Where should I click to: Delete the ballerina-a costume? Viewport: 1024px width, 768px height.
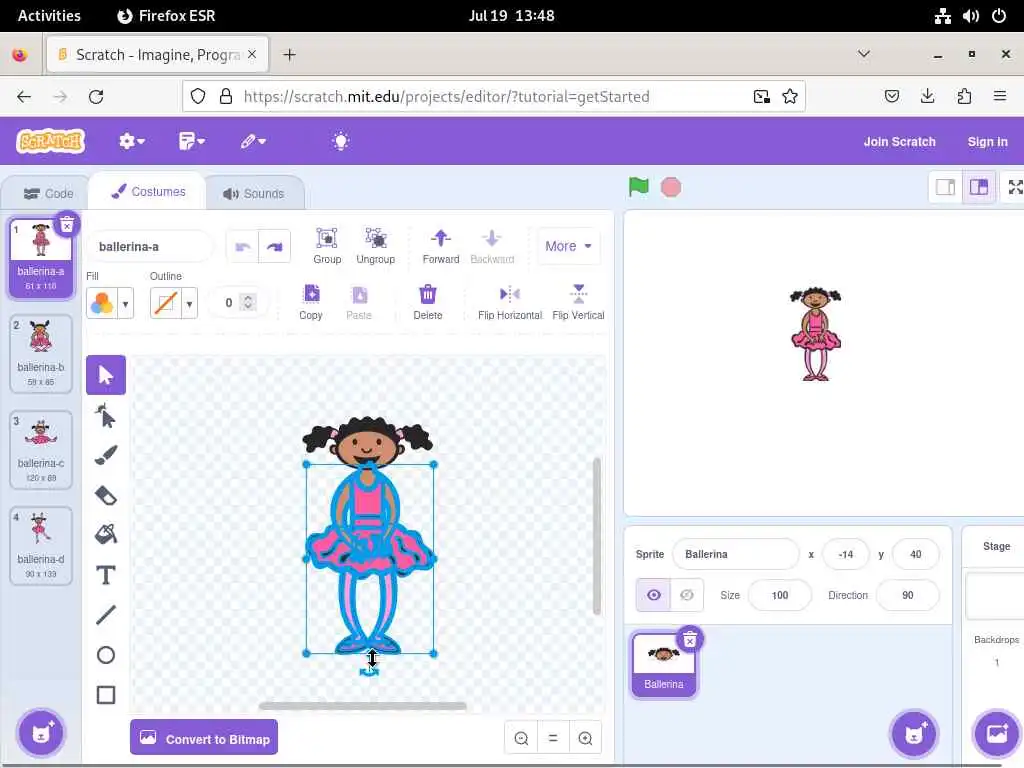(67, 225)
